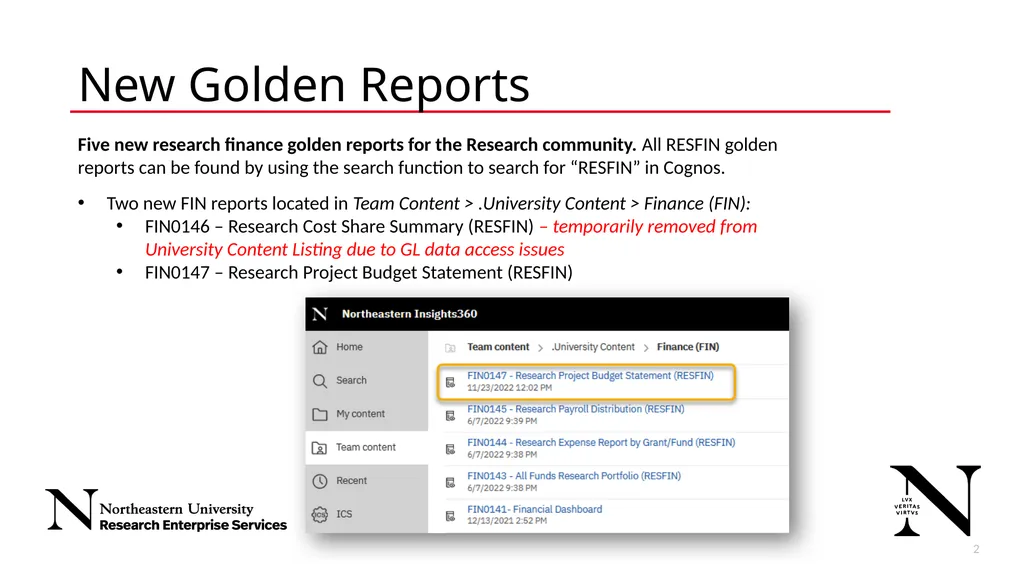This screenshot has width=1024, height=575.
Task: Click the report icon beside FIN0147
Action: [x=450, y=382]
